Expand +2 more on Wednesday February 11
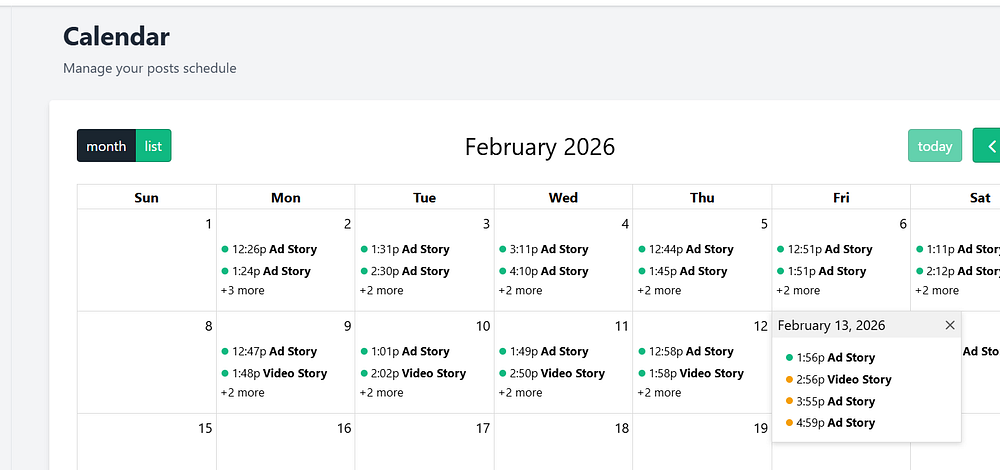The width and height of the screenshot is (1000, 470). click(521, 393)
